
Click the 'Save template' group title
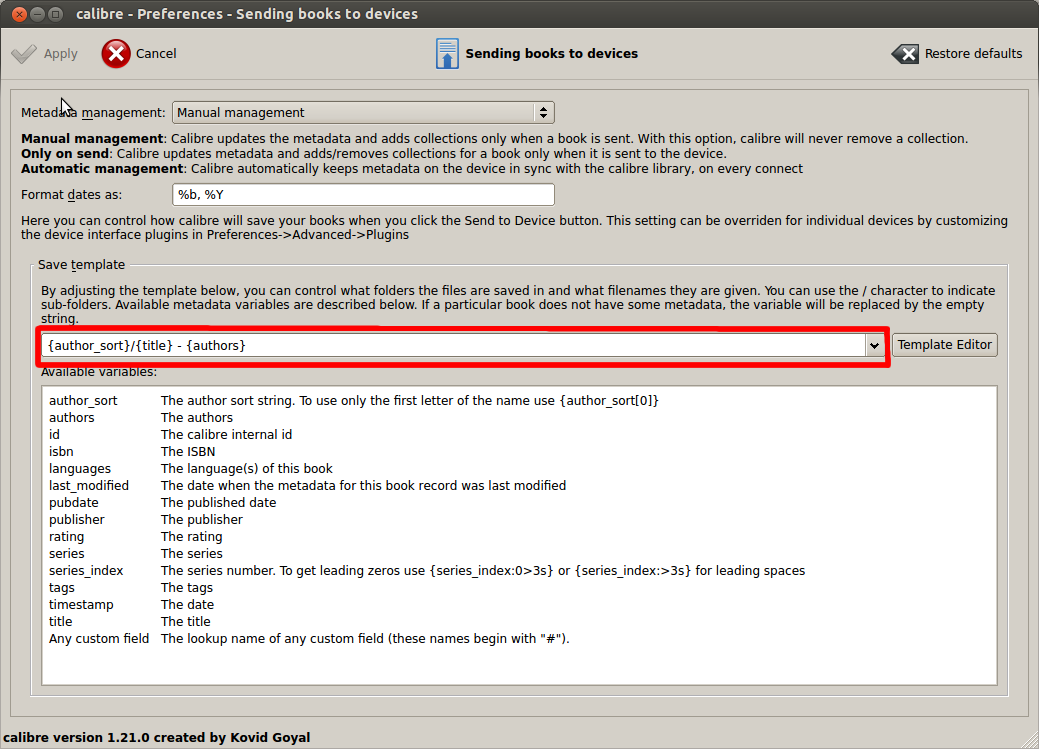[x=82, y=264]
